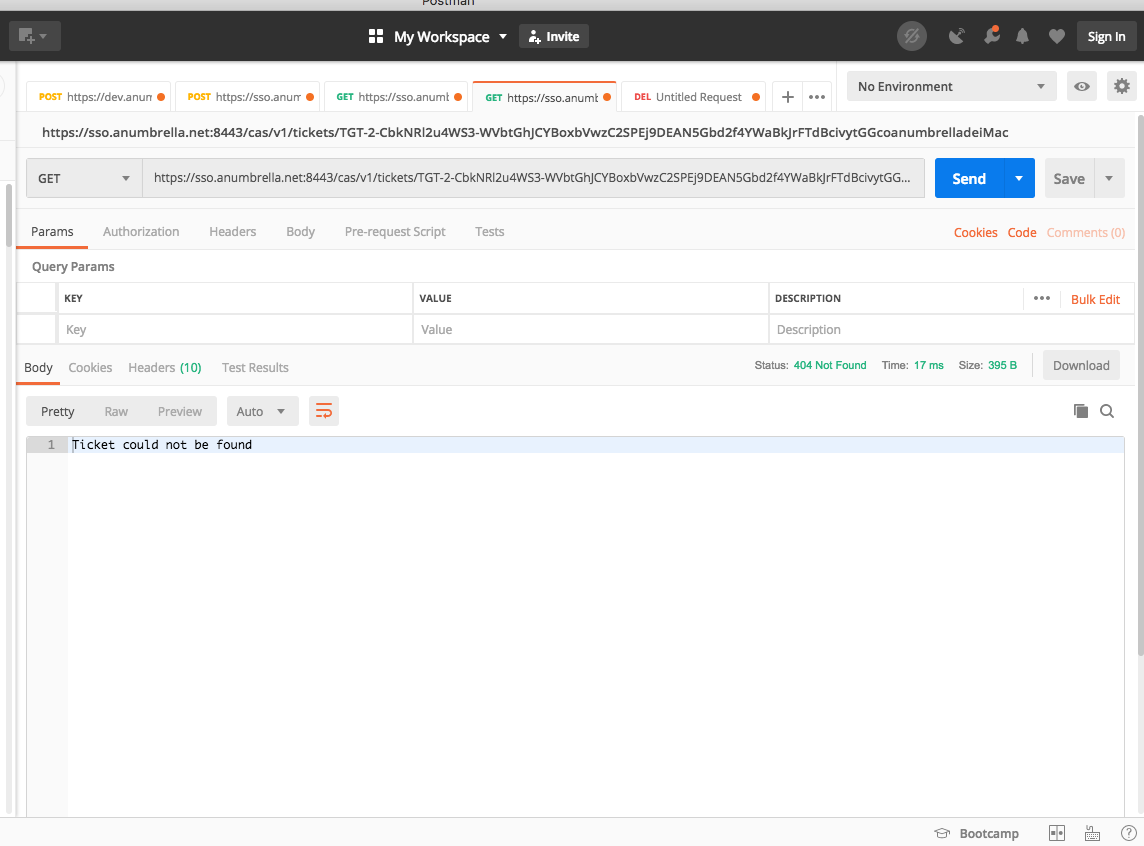Open the environment quick look eye icon
Viewport: 1144px width, 846px height.
[1081, 86]
